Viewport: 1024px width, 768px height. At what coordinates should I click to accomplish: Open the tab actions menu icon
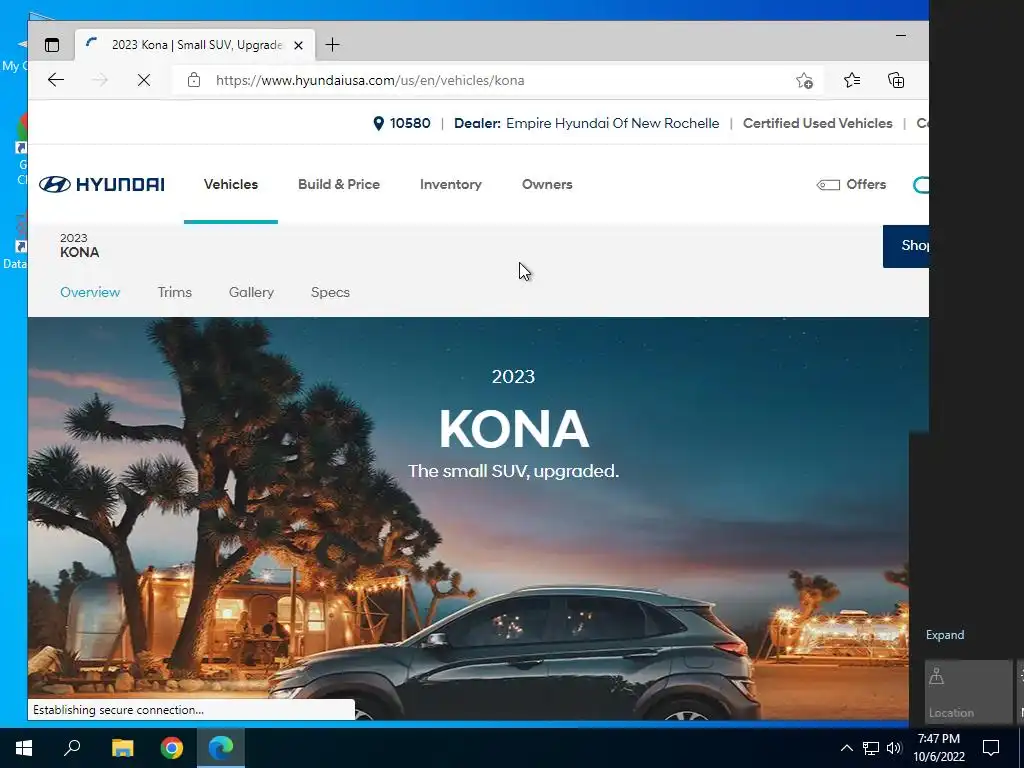[x=52, y=44]
